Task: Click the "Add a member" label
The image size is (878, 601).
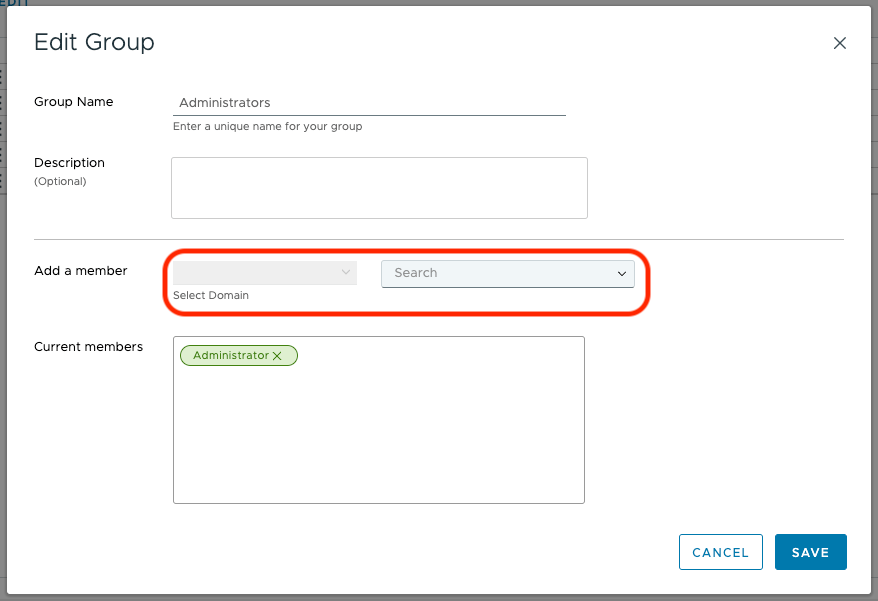Action: point(81,270)
